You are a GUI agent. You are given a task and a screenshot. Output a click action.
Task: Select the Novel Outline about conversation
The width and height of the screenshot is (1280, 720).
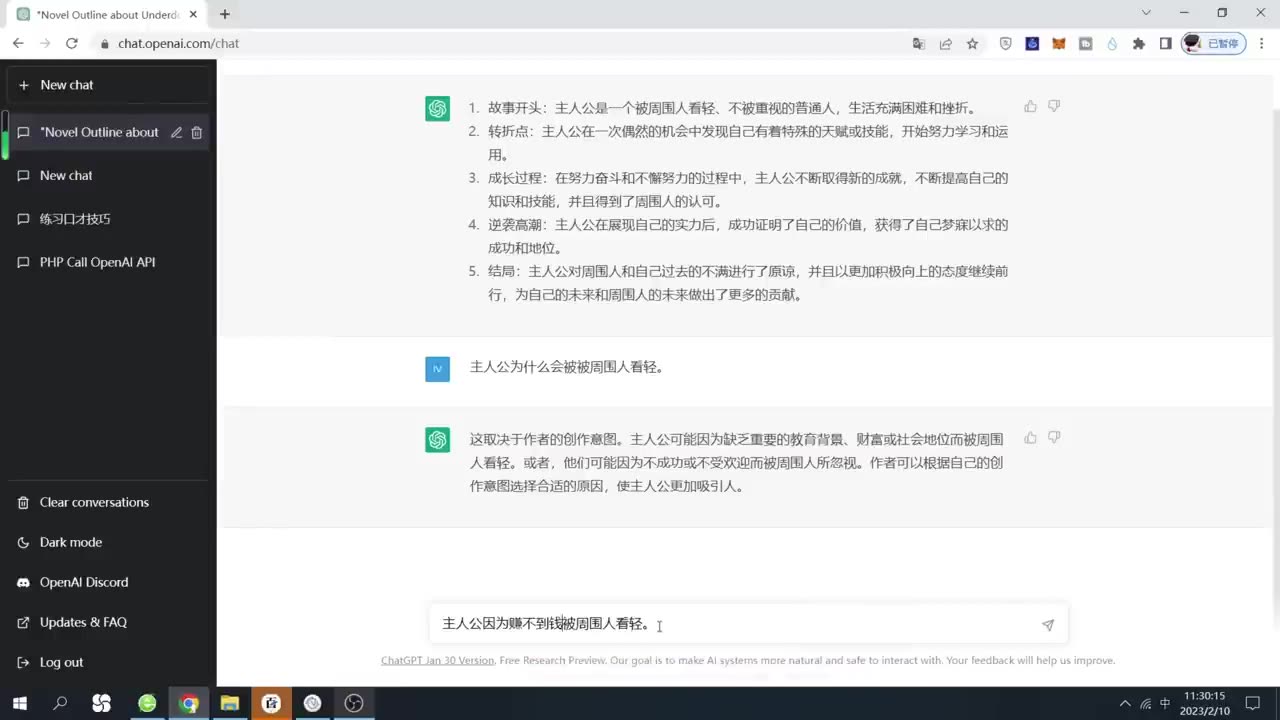tap(99, 132)
